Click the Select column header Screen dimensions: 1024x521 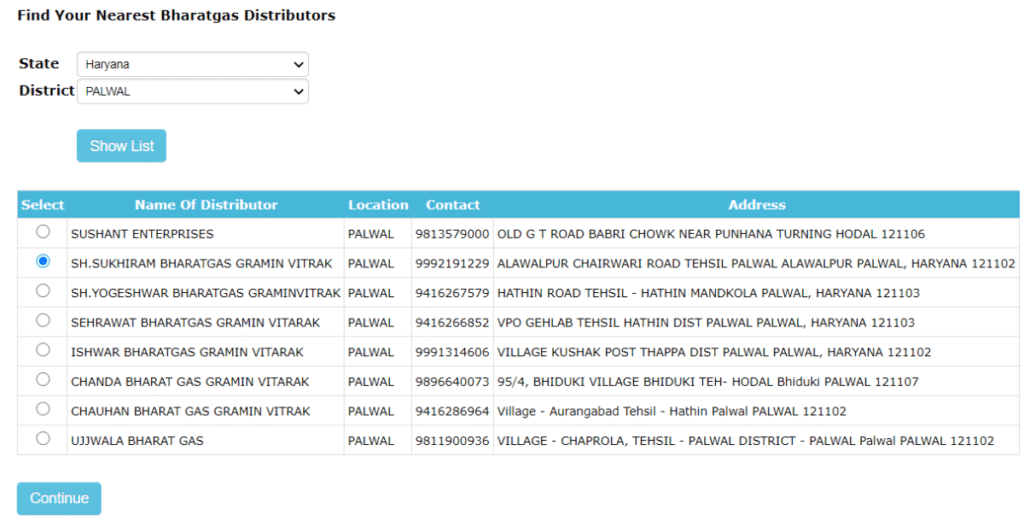click(x=42, y=205)
